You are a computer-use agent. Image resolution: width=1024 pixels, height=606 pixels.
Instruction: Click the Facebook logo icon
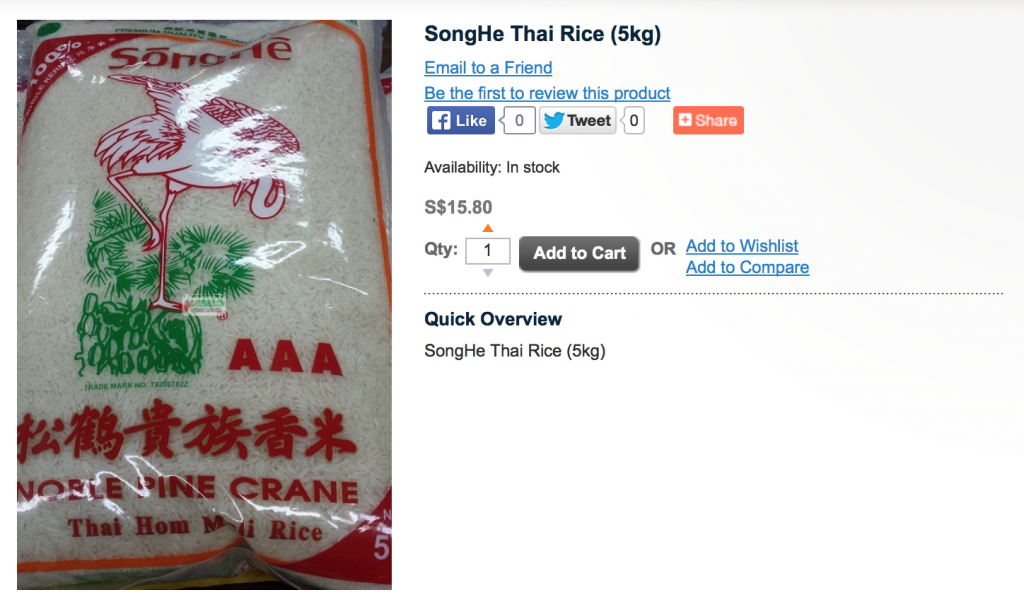coord(441,121)
